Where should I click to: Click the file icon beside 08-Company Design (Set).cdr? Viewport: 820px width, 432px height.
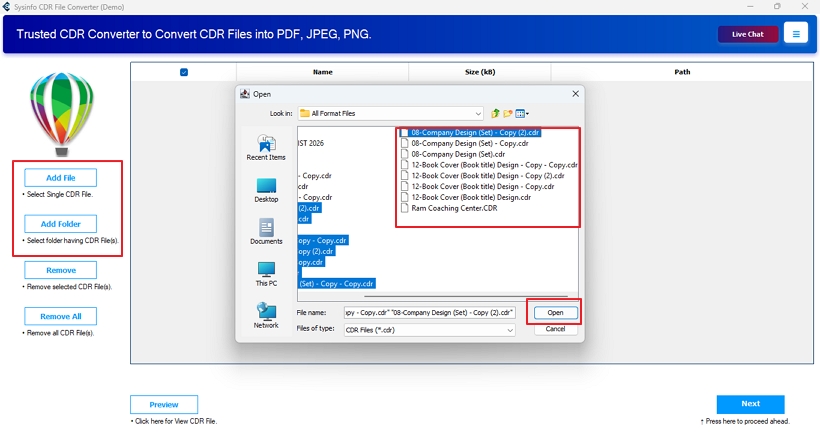point(404,154)
